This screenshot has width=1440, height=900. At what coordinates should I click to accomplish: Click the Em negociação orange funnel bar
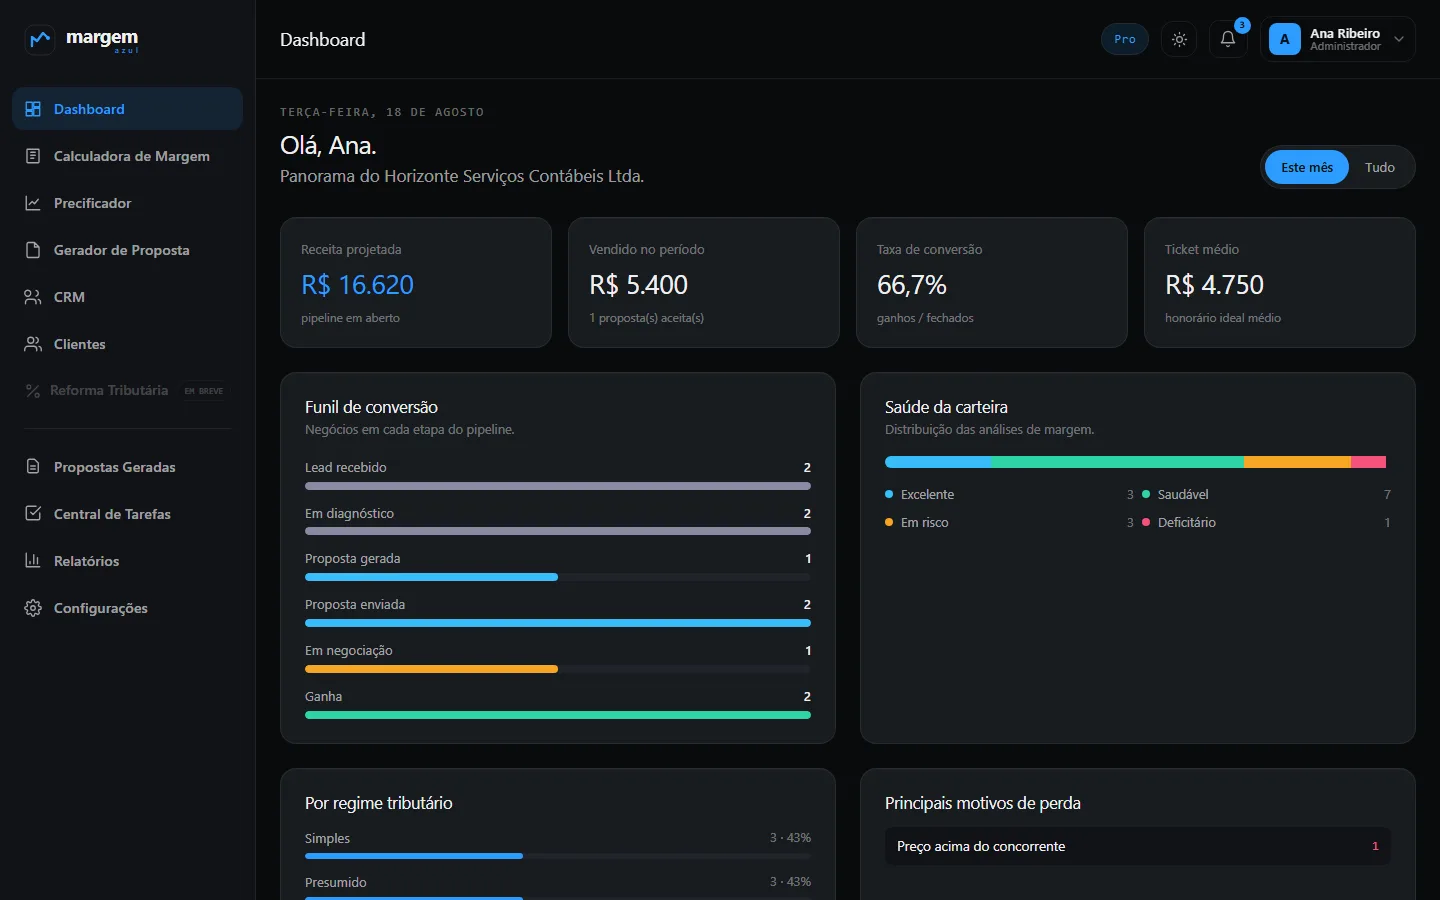[431, 669]
